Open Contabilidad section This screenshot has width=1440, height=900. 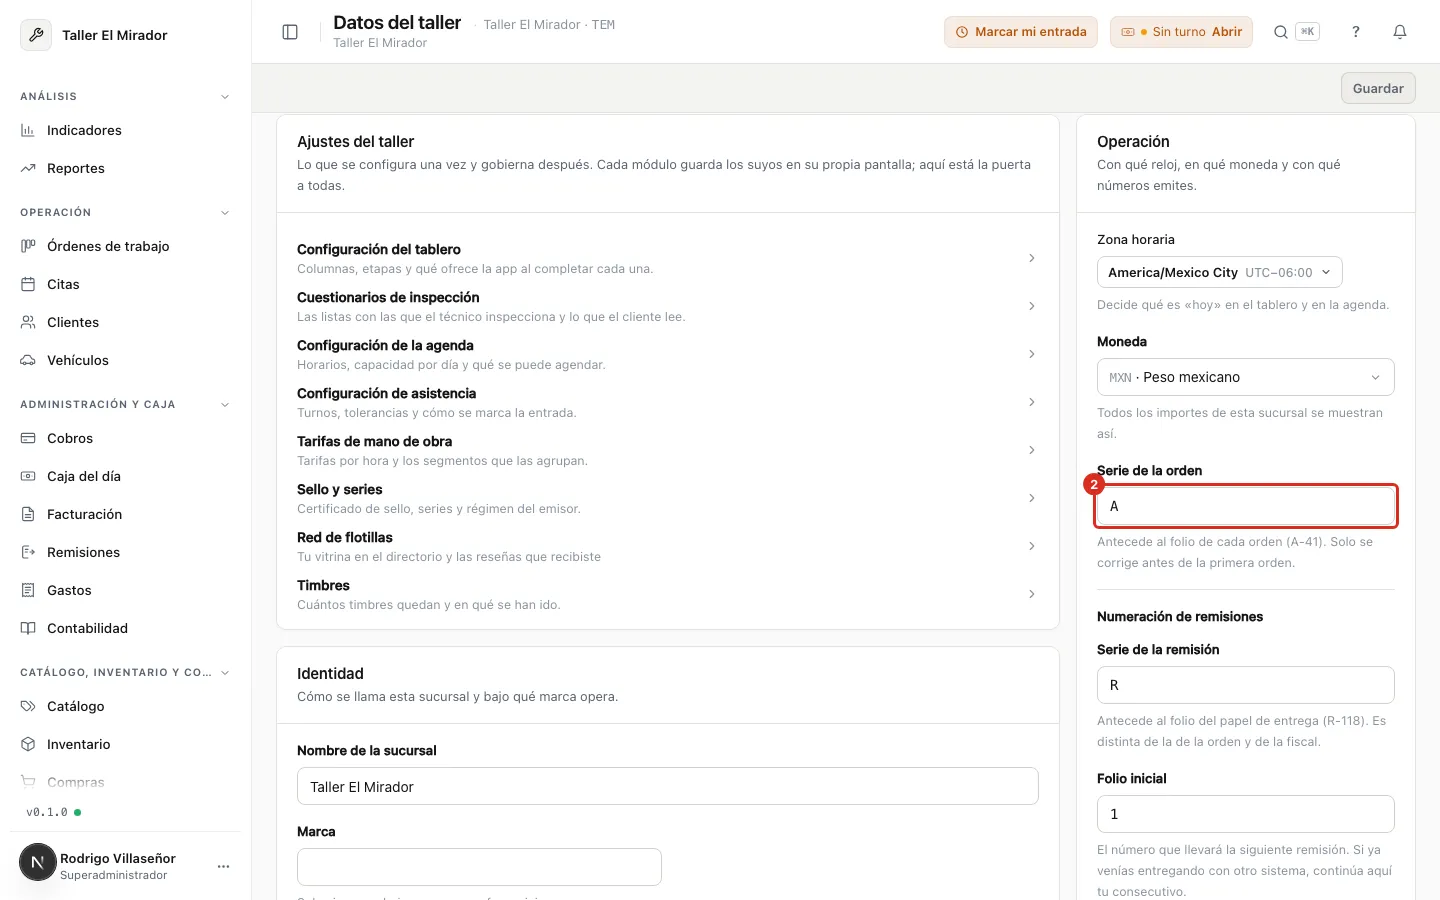125,628
